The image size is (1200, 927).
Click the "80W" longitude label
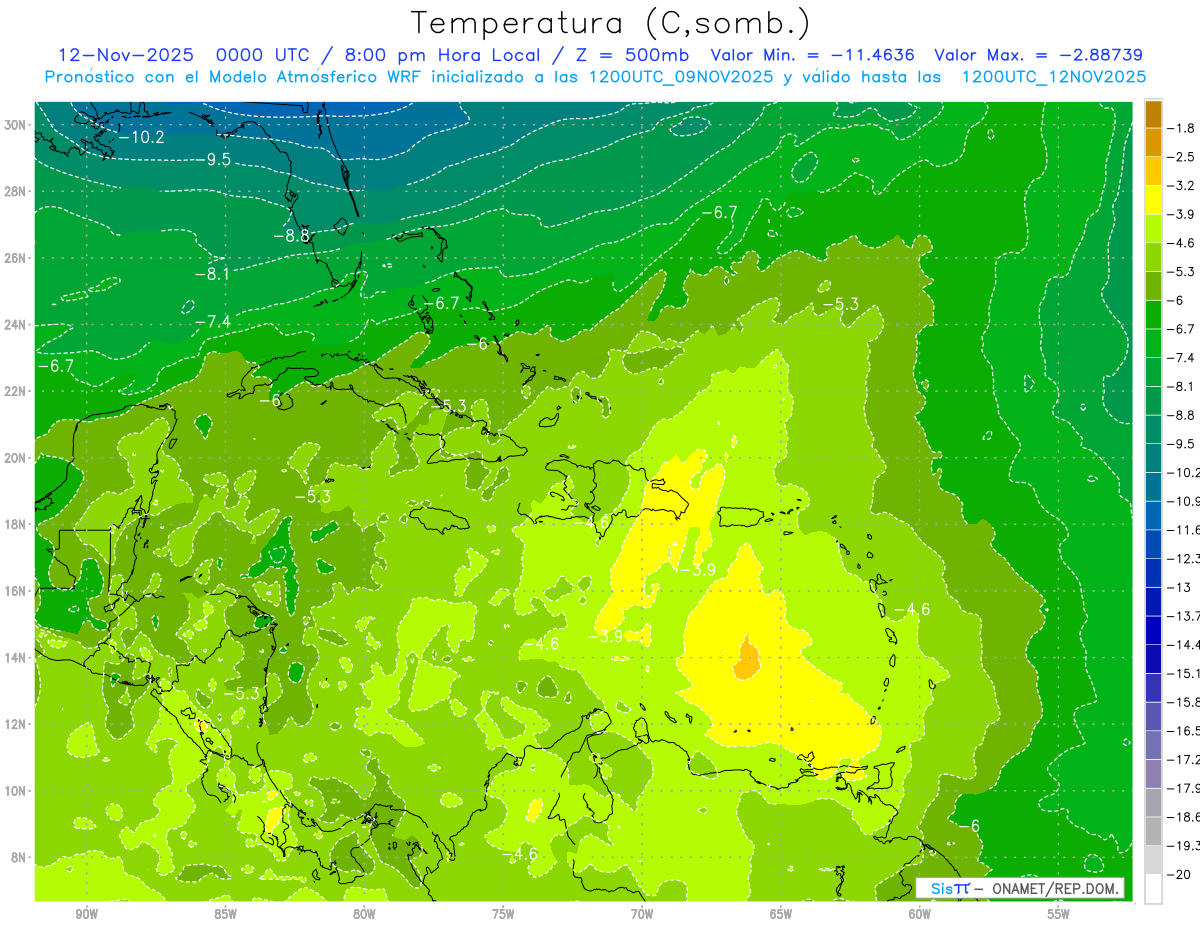click(364, 914)
